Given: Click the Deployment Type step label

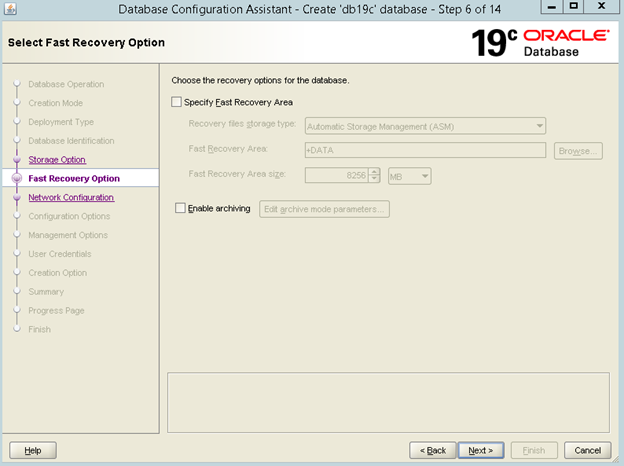Looking at the screenshot, I should pyautogui.click(x=61, y=122).
